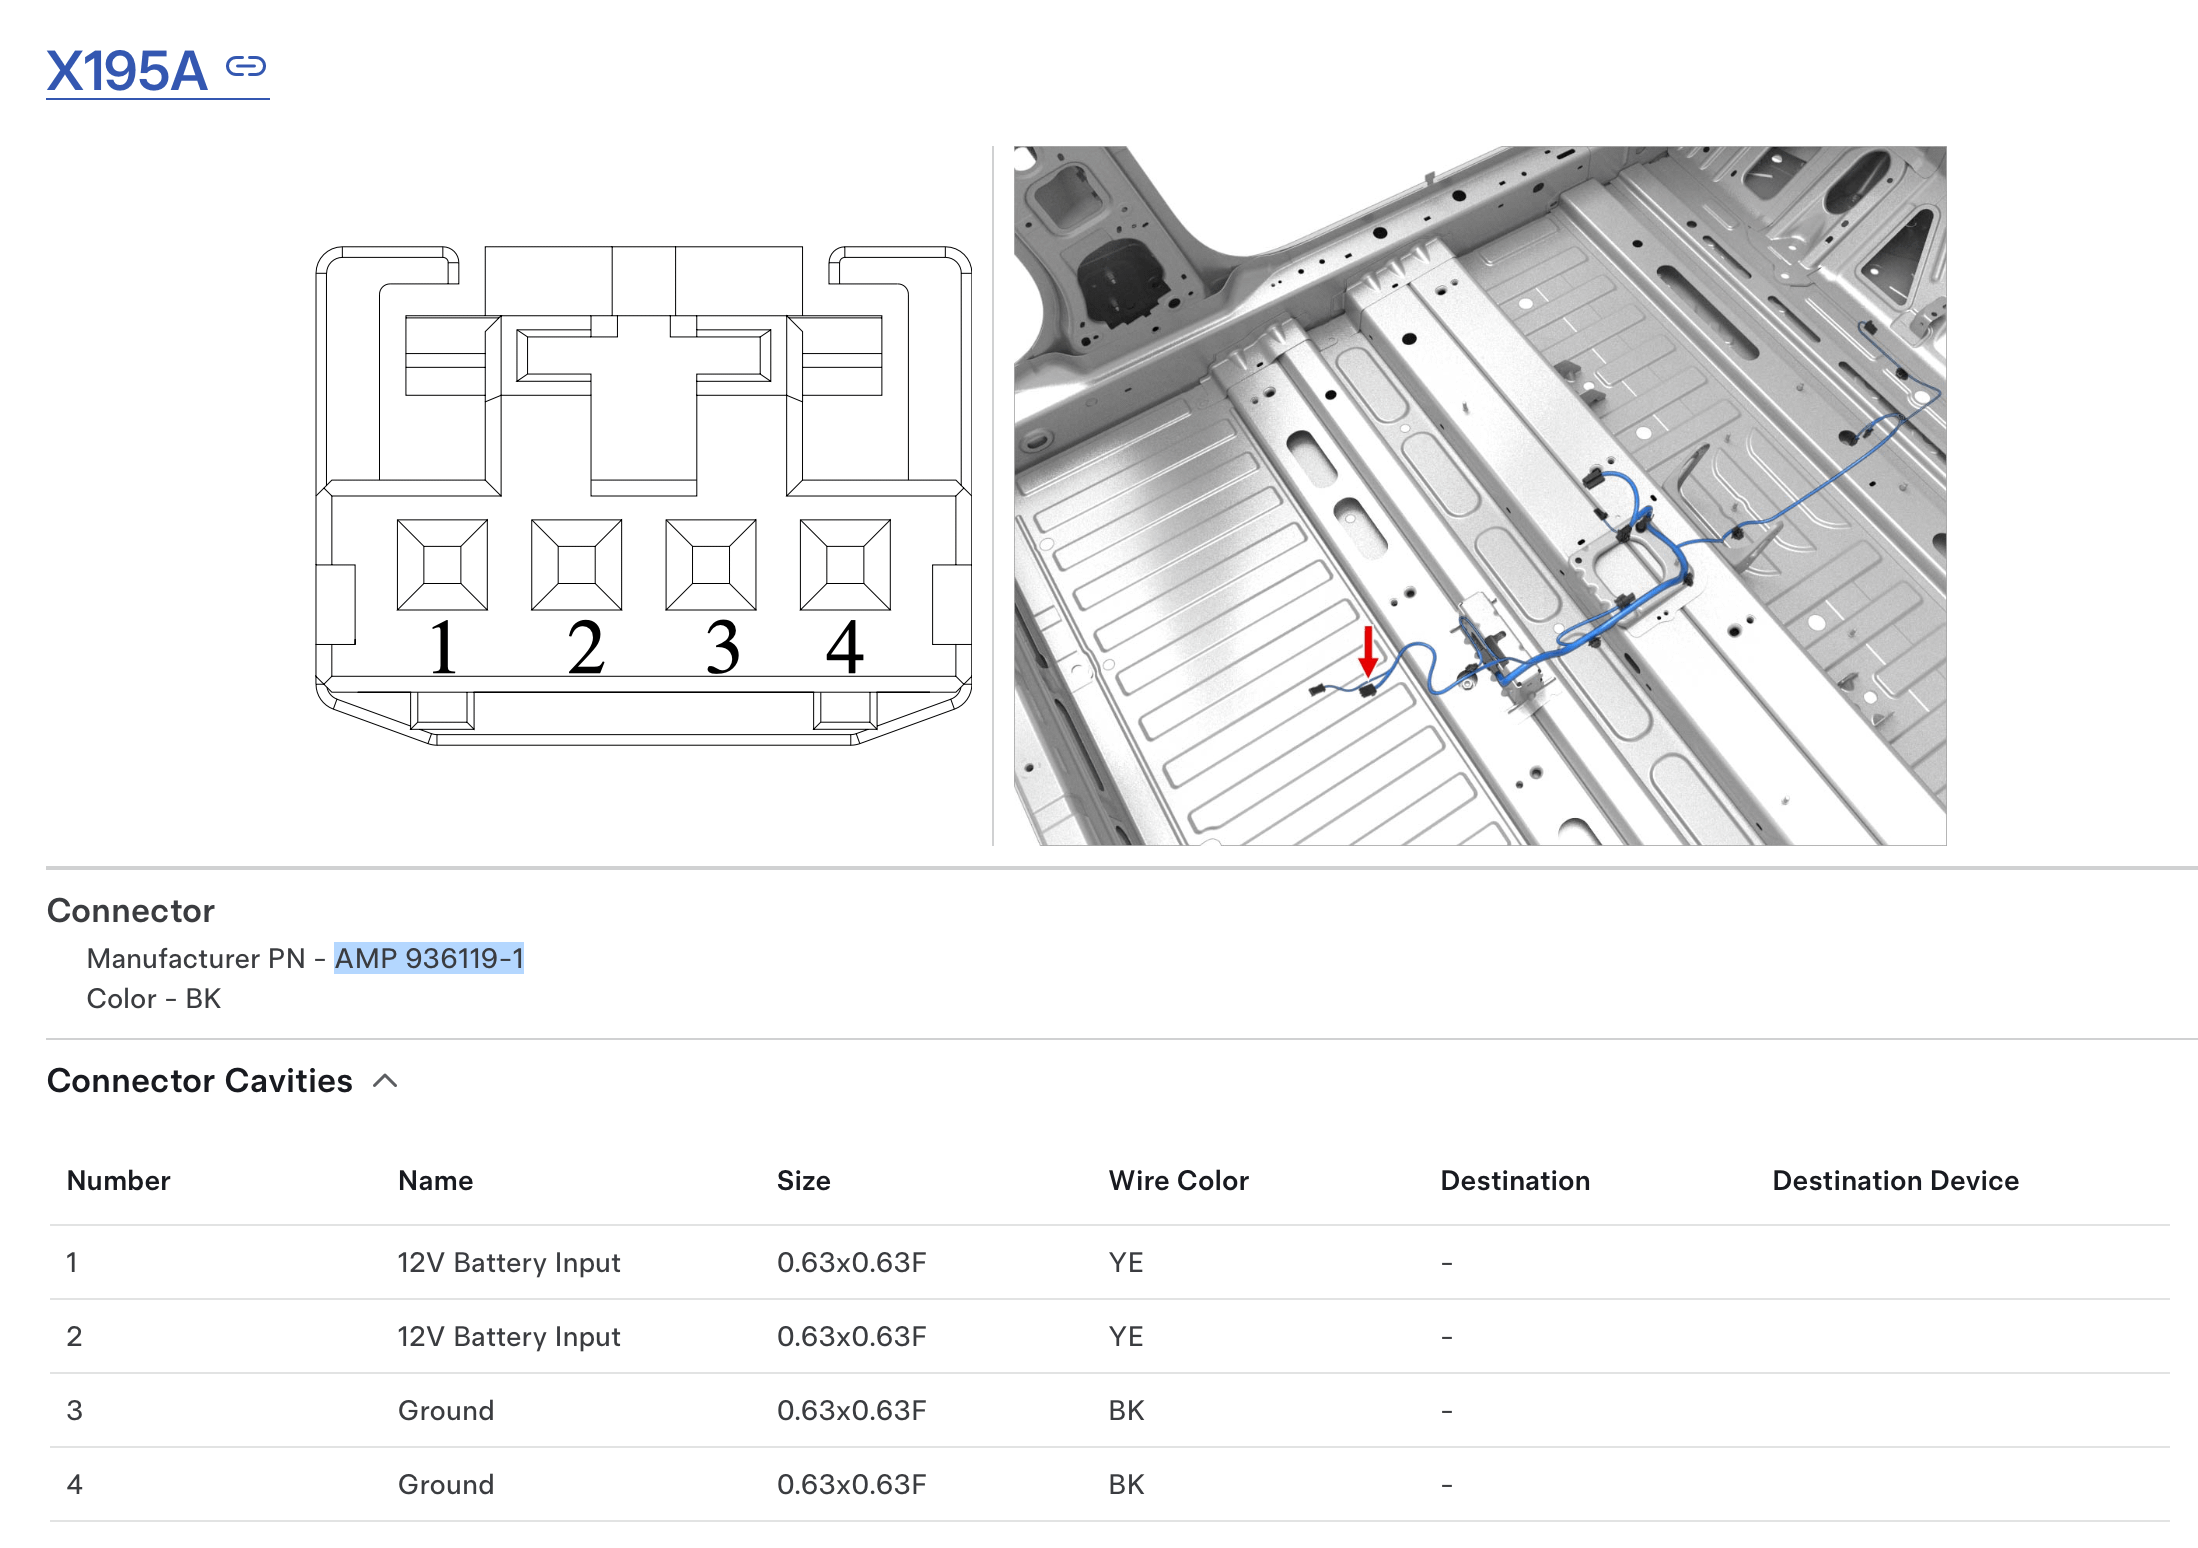The width and height of the screenshot is (2198, 1548).
Task: Click cavity 1 square in connector diagram
Action: [x=442, y=565]
